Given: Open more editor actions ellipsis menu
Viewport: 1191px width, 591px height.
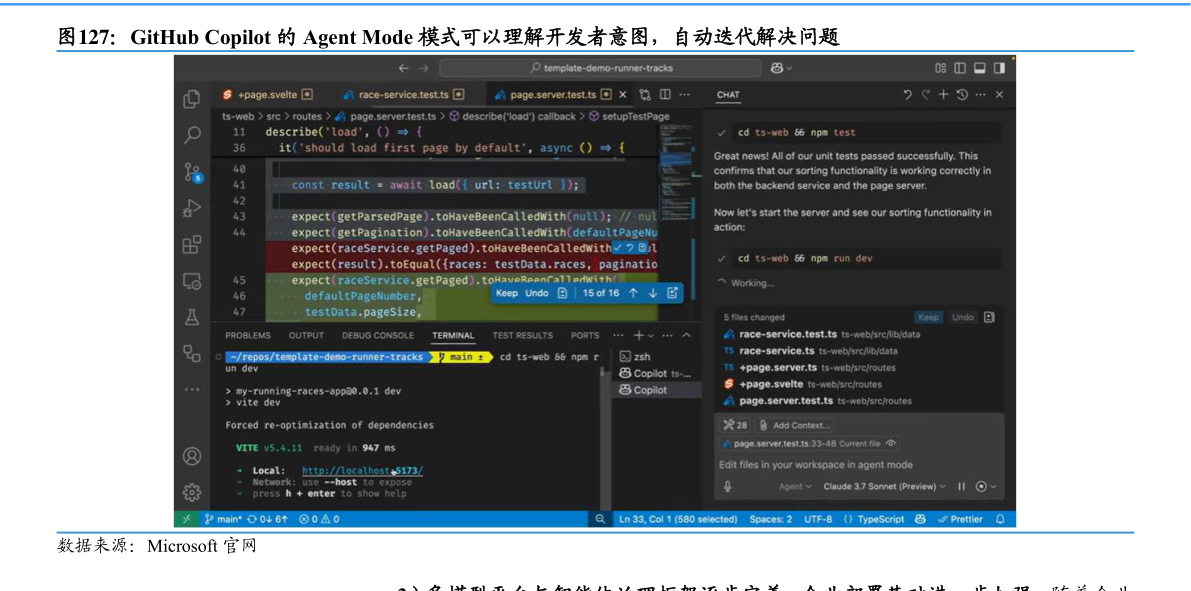Looking at the screenshot, I should pyautogui.click(x=684, y=95).
